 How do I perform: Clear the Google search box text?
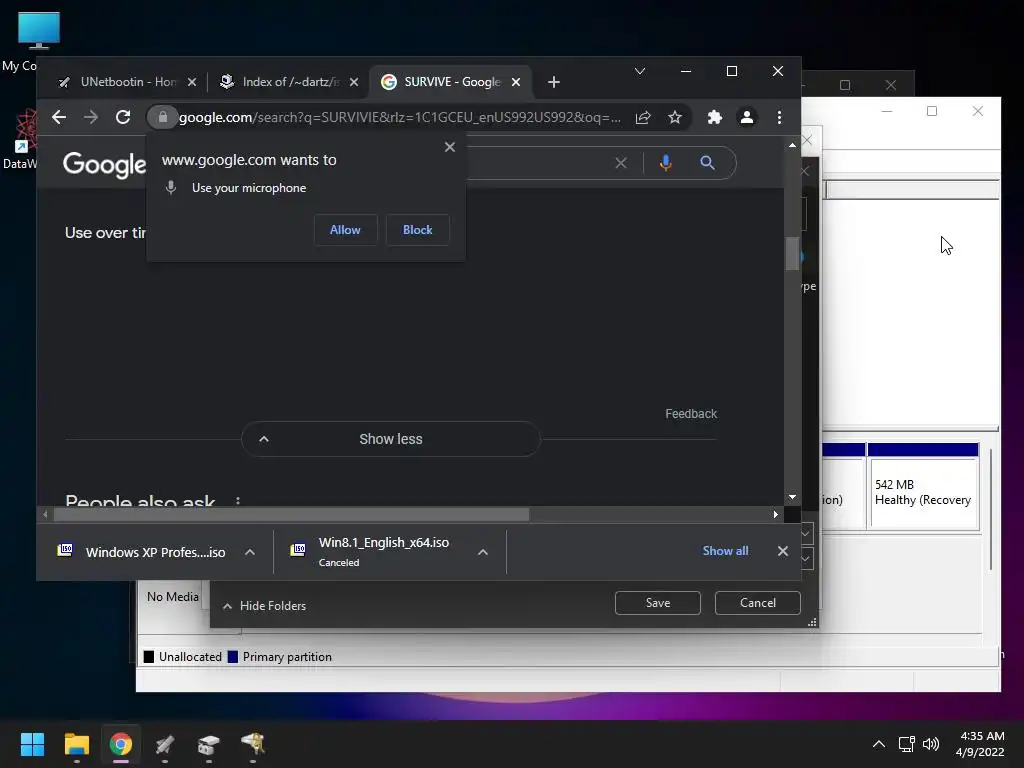point(621,163)
